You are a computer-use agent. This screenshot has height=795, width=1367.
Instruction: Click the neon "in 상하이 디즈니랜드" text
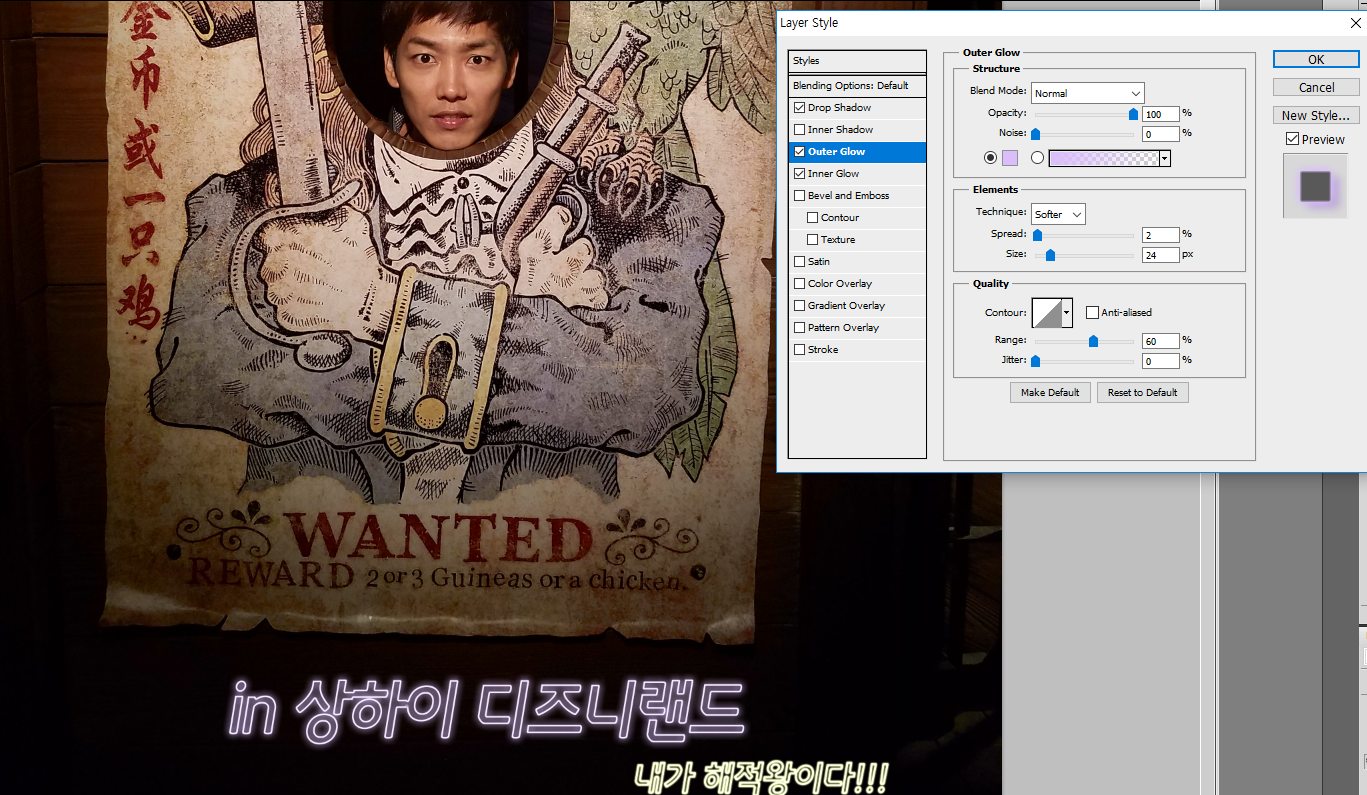[x=487, y=709]
